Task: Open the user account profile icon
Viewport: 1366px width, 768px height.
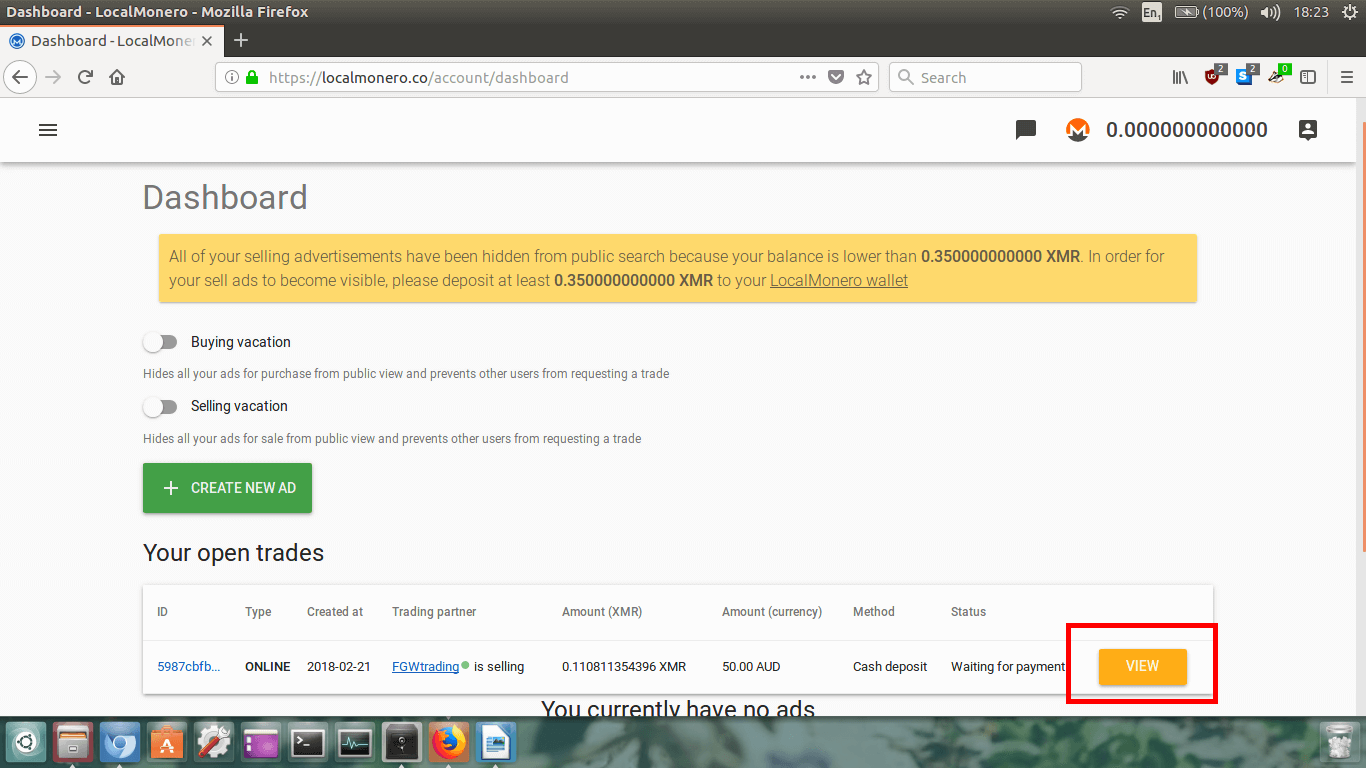Action: pyautogui.click(x=1307, y=130)
